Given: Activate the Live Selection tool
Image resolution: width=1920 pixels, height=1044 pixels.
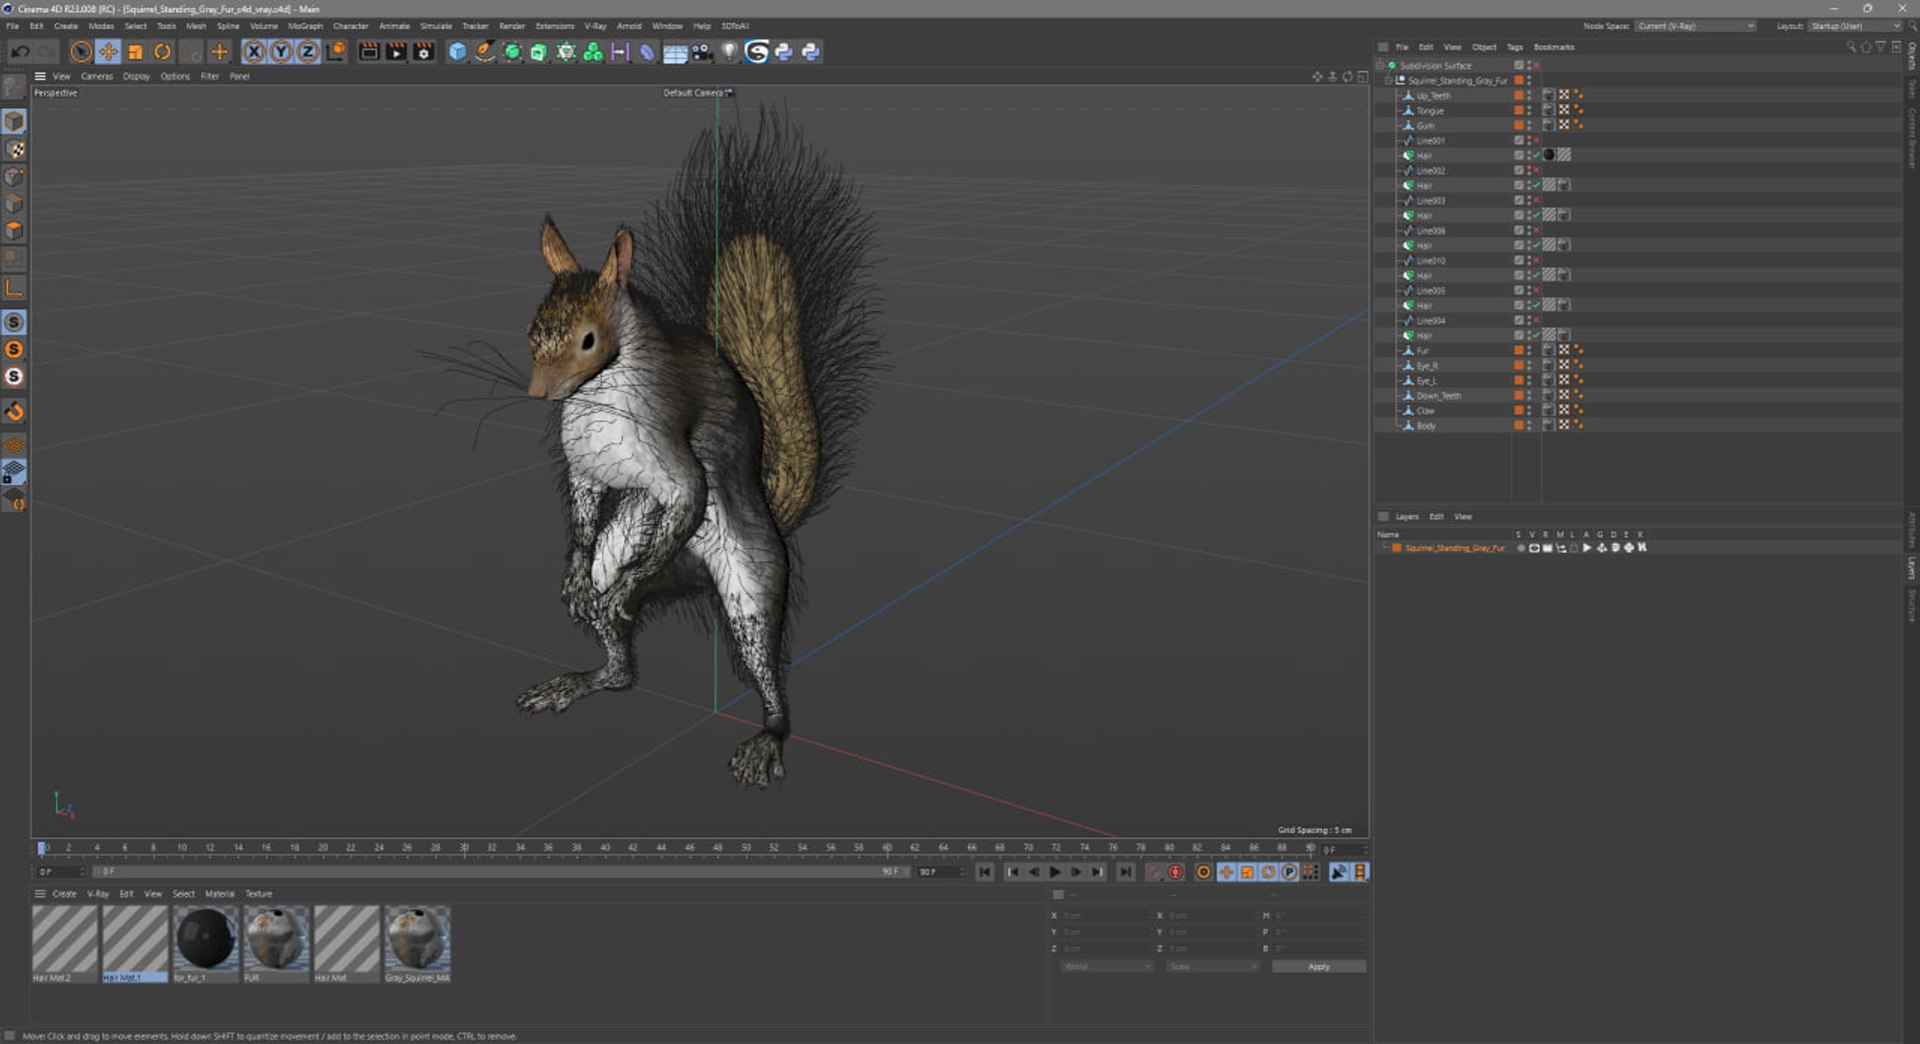Looking at the screenshot, I should pyautogui.click(x=81, y=52).
